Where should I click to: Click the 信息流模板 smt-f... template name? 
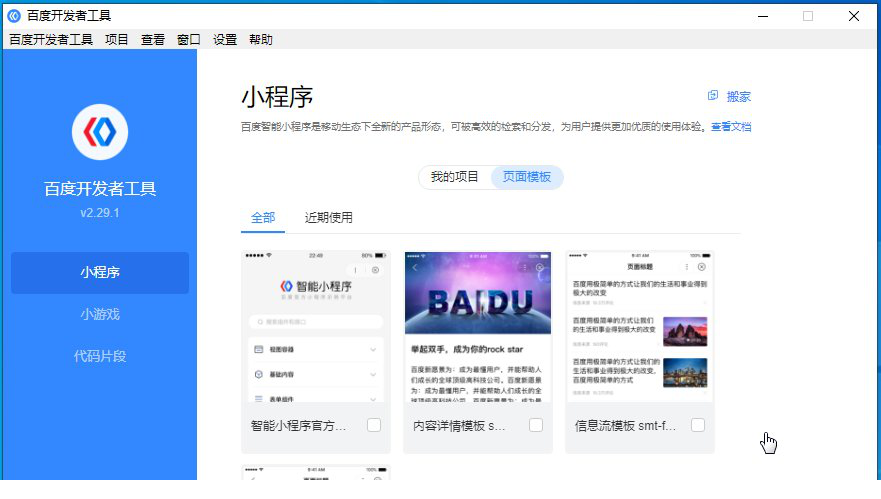coord(625,426)
